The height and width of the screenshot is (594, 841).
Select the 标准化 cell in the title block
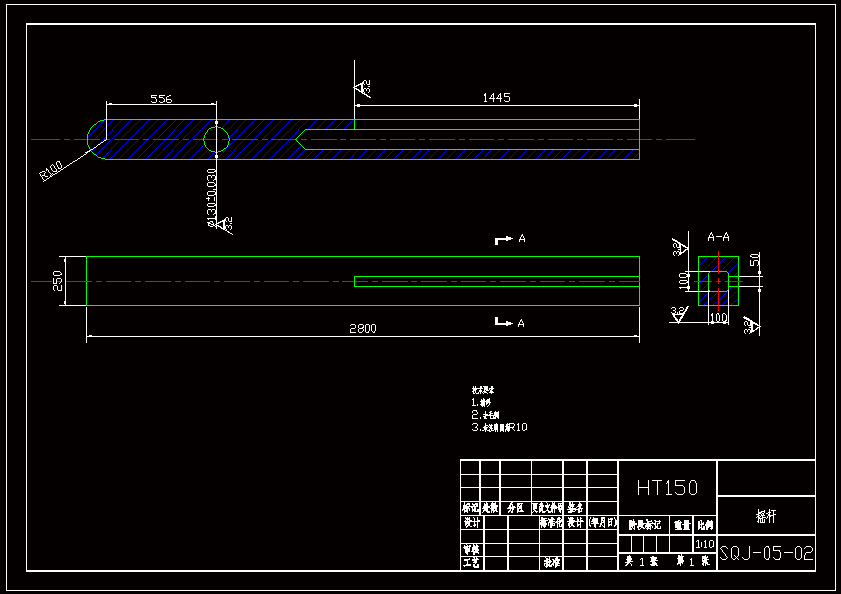551,522
